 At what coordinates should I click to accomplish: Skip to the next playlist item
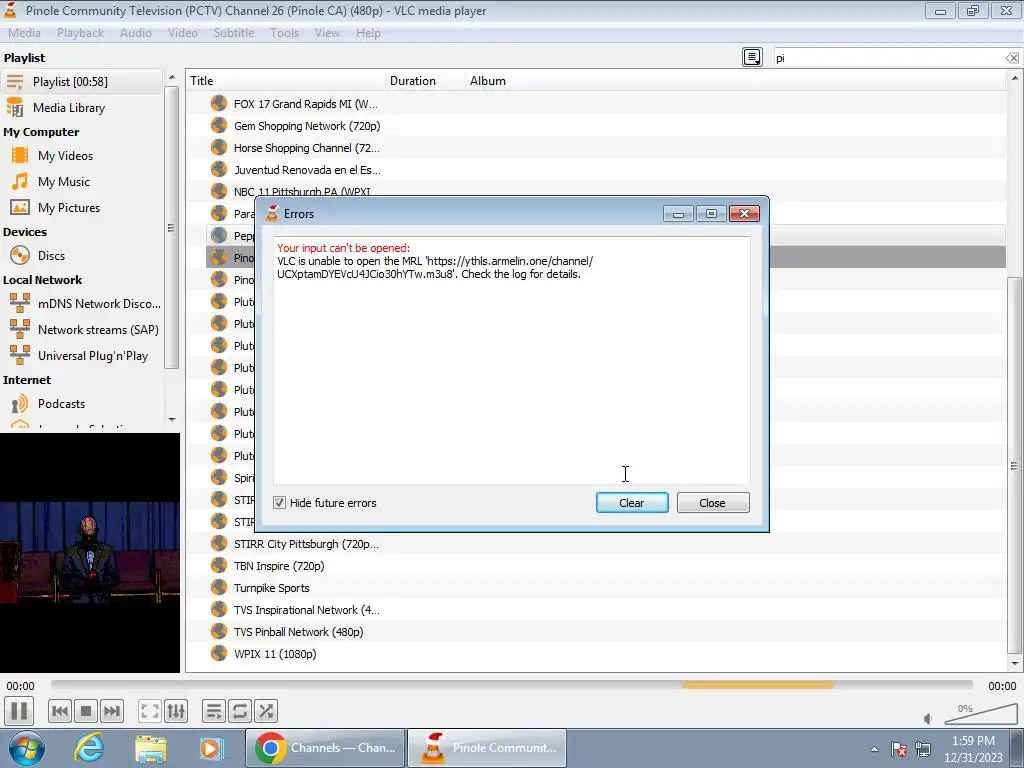pos(112,711)
